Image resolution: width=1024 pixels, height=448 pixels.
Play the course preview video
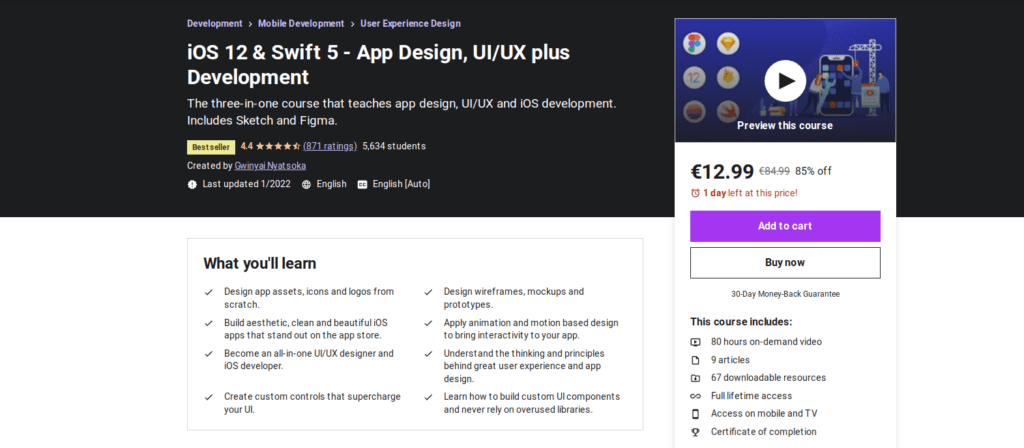(785, 81)
